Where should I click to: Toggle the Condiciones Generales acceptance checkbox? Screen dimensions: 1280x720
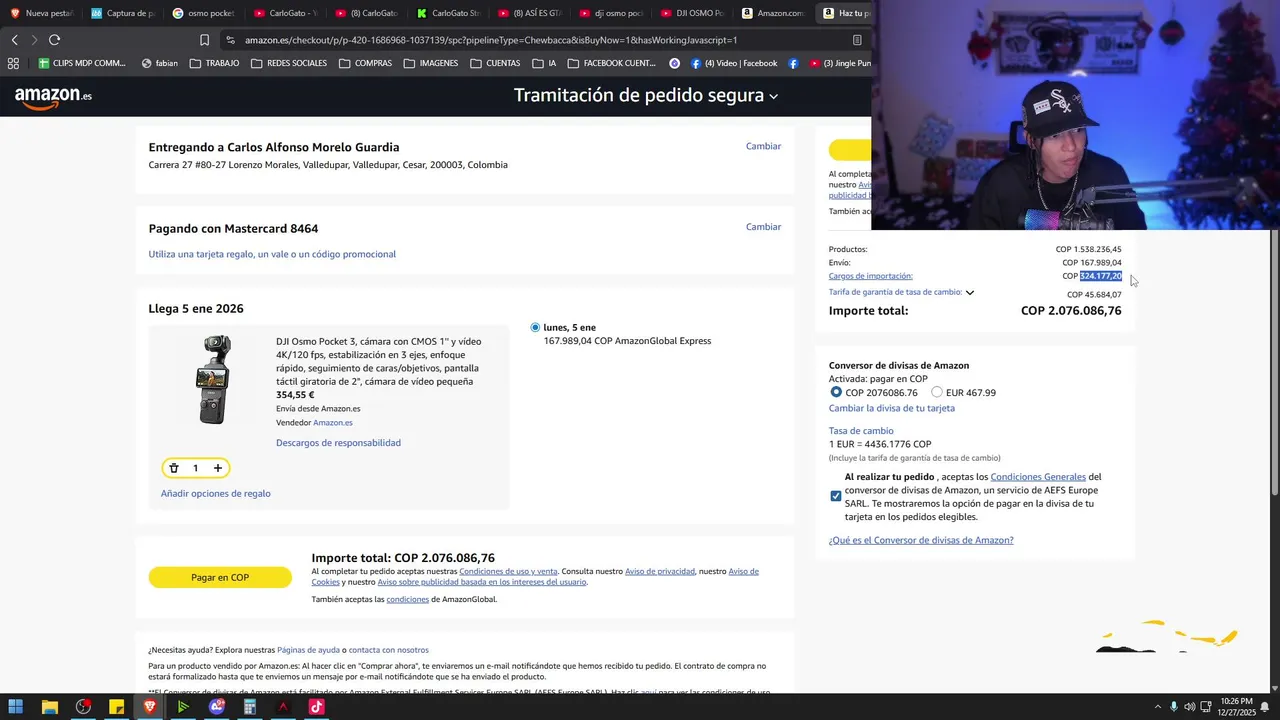click(836, 496)
